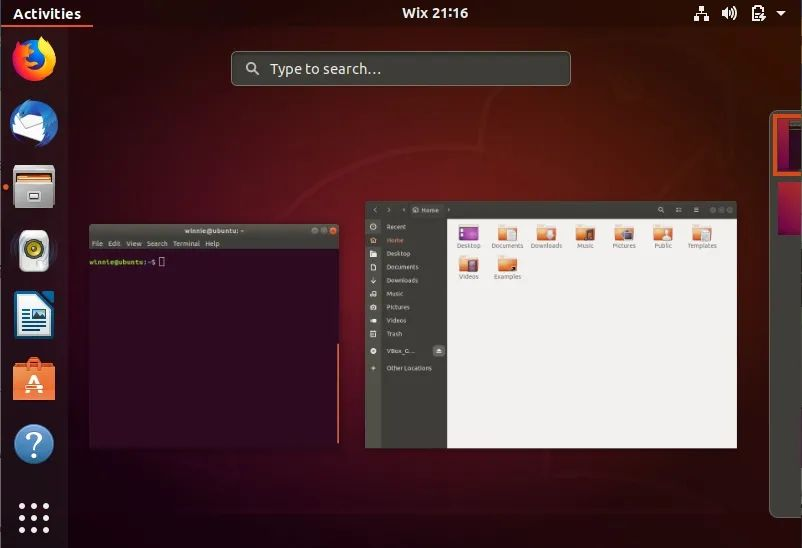Select Trash in Files sidebar
The image size is (802, 548).
click(x=406, y=334)
